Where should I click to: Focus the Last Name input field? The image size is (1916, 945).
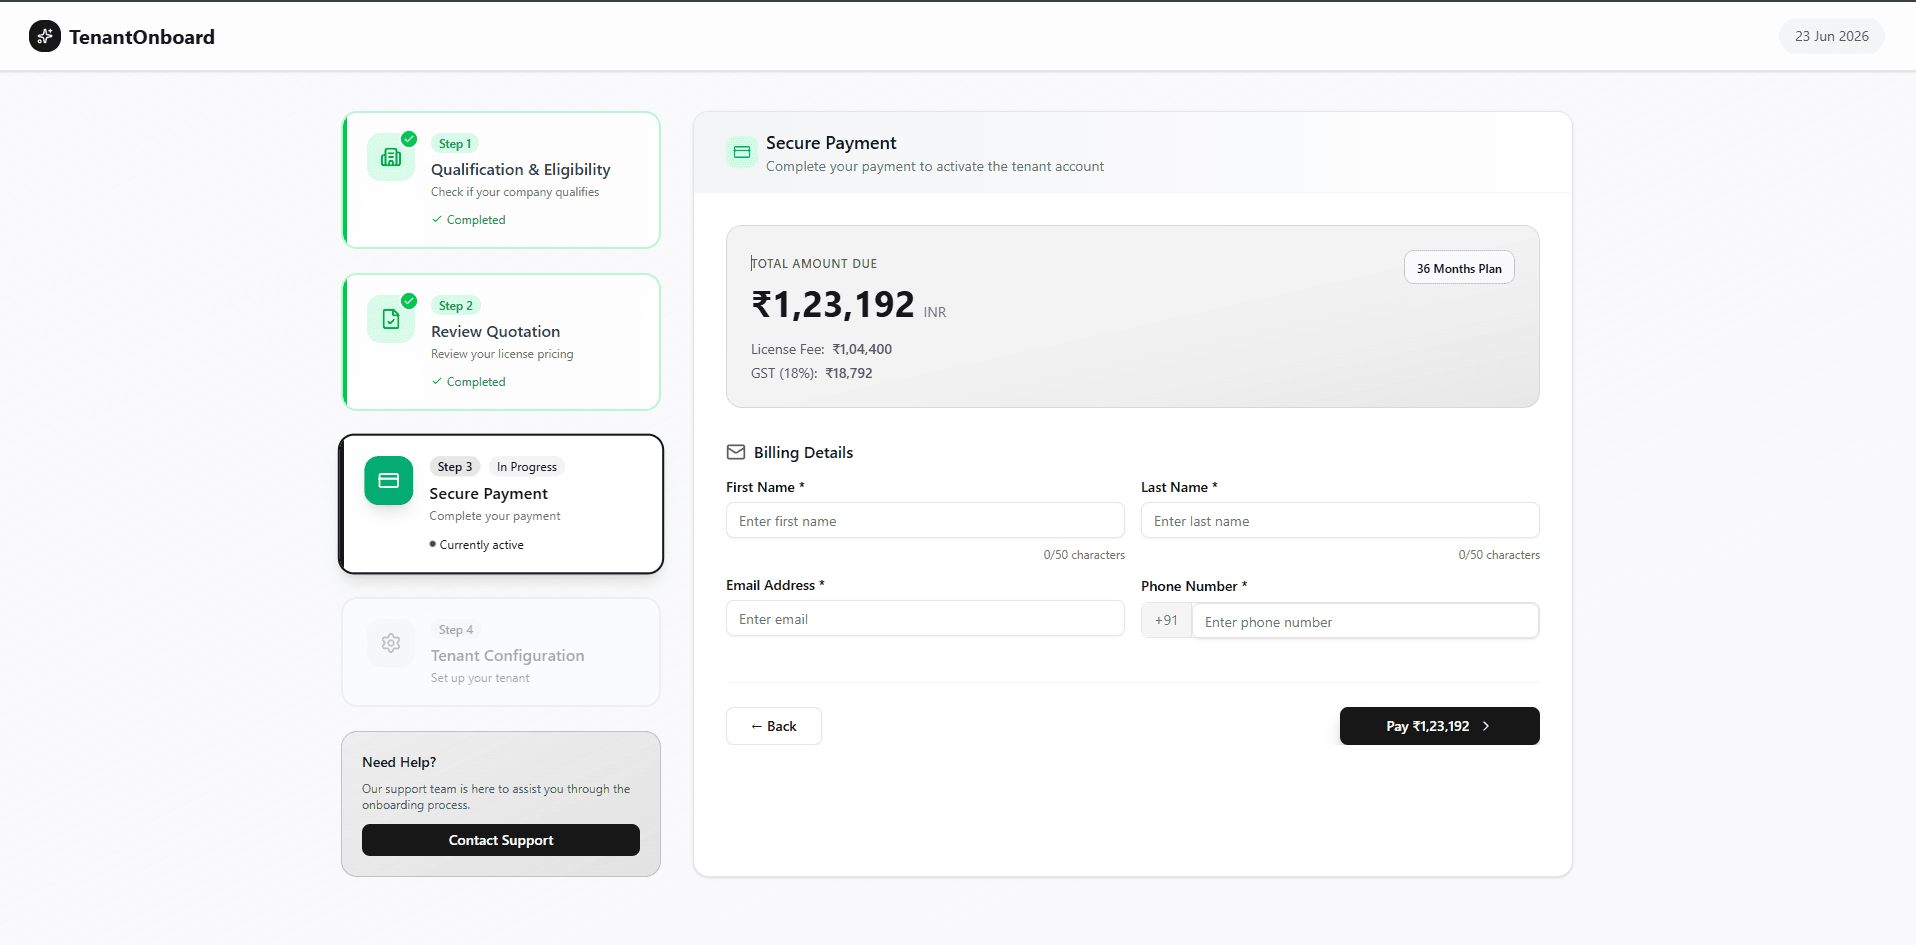1340,521
